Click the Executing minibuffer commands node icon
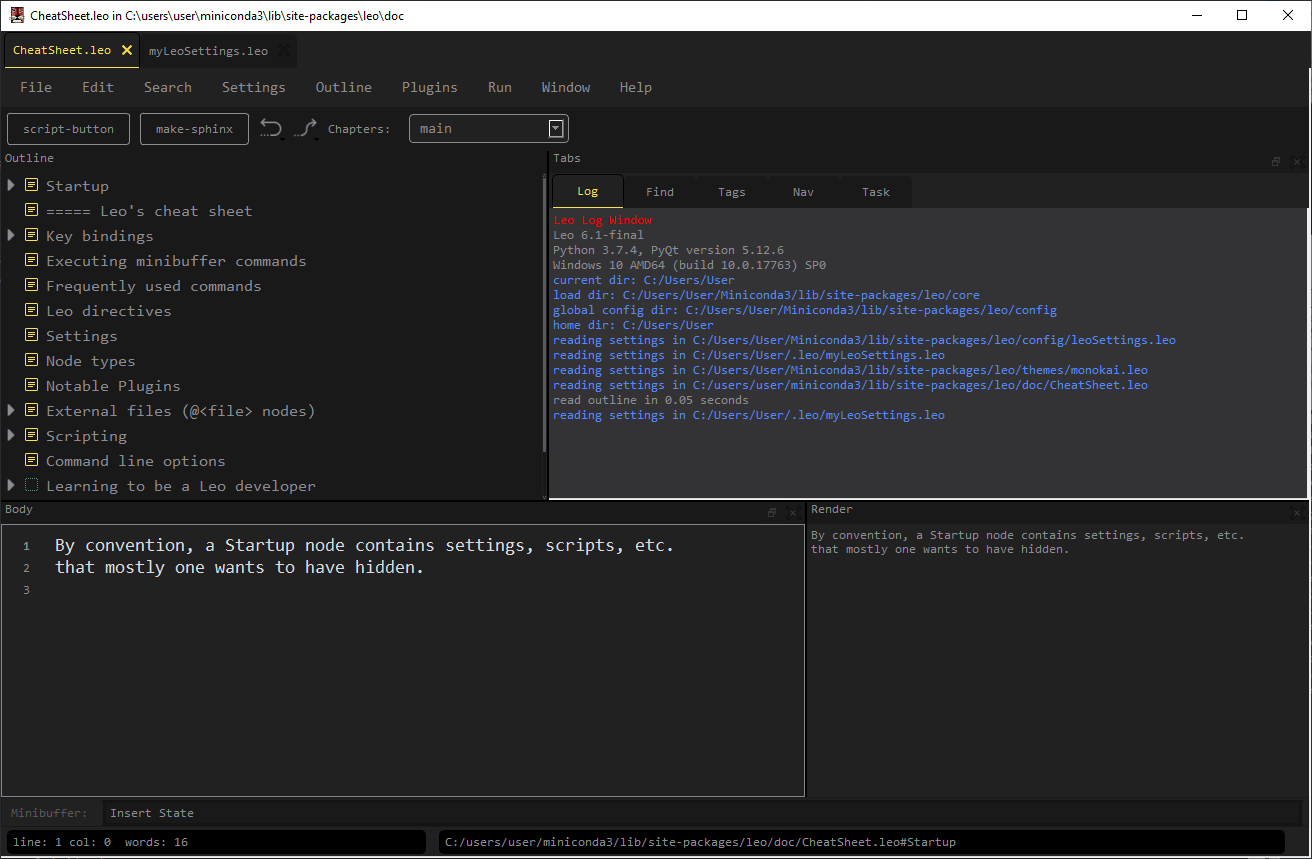This screenshot has height=859, width=1312. [x=31, y=261]
